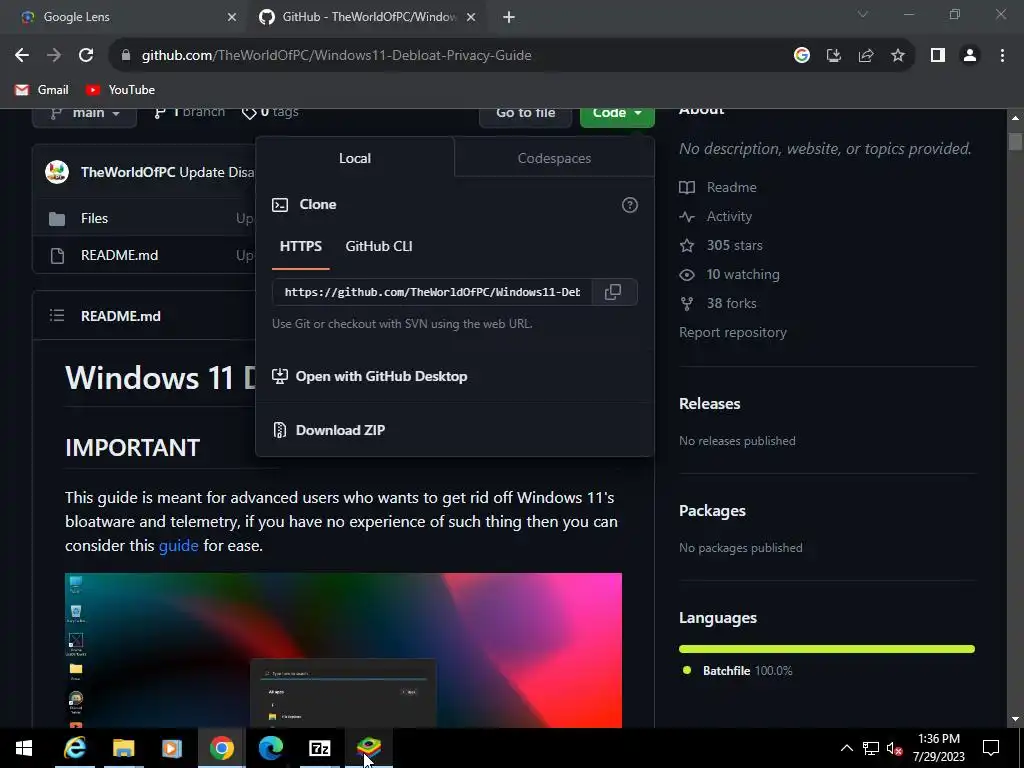Open the media player taskbar icon

point(172,748)
